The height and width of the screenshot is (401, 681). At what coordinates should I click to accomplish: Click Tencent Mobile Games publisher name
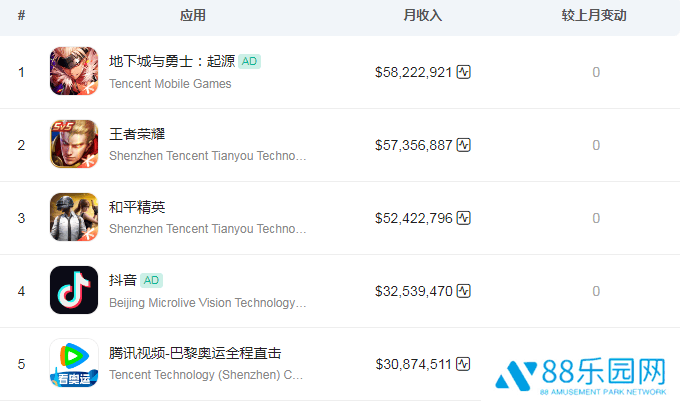click(x=170, y=84)
